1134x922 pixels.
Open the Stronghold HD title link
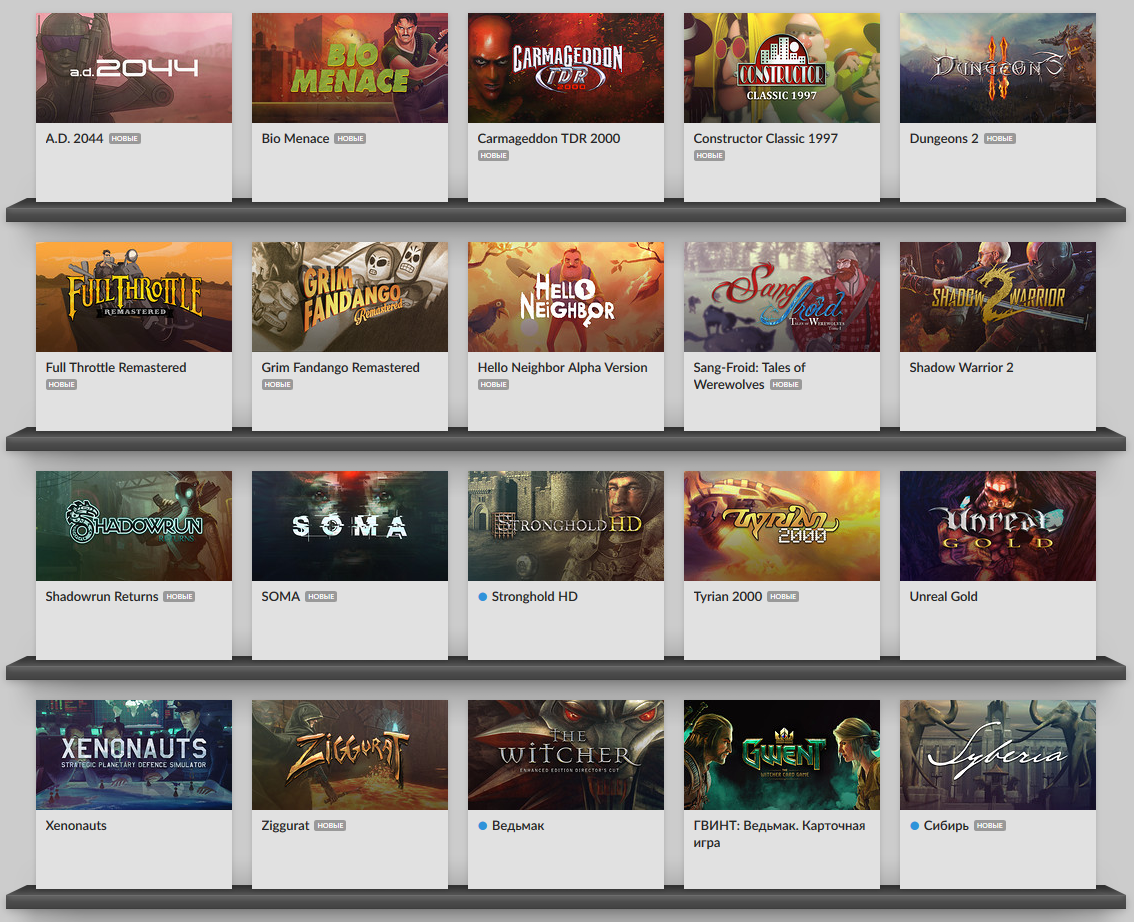[534, 597]
